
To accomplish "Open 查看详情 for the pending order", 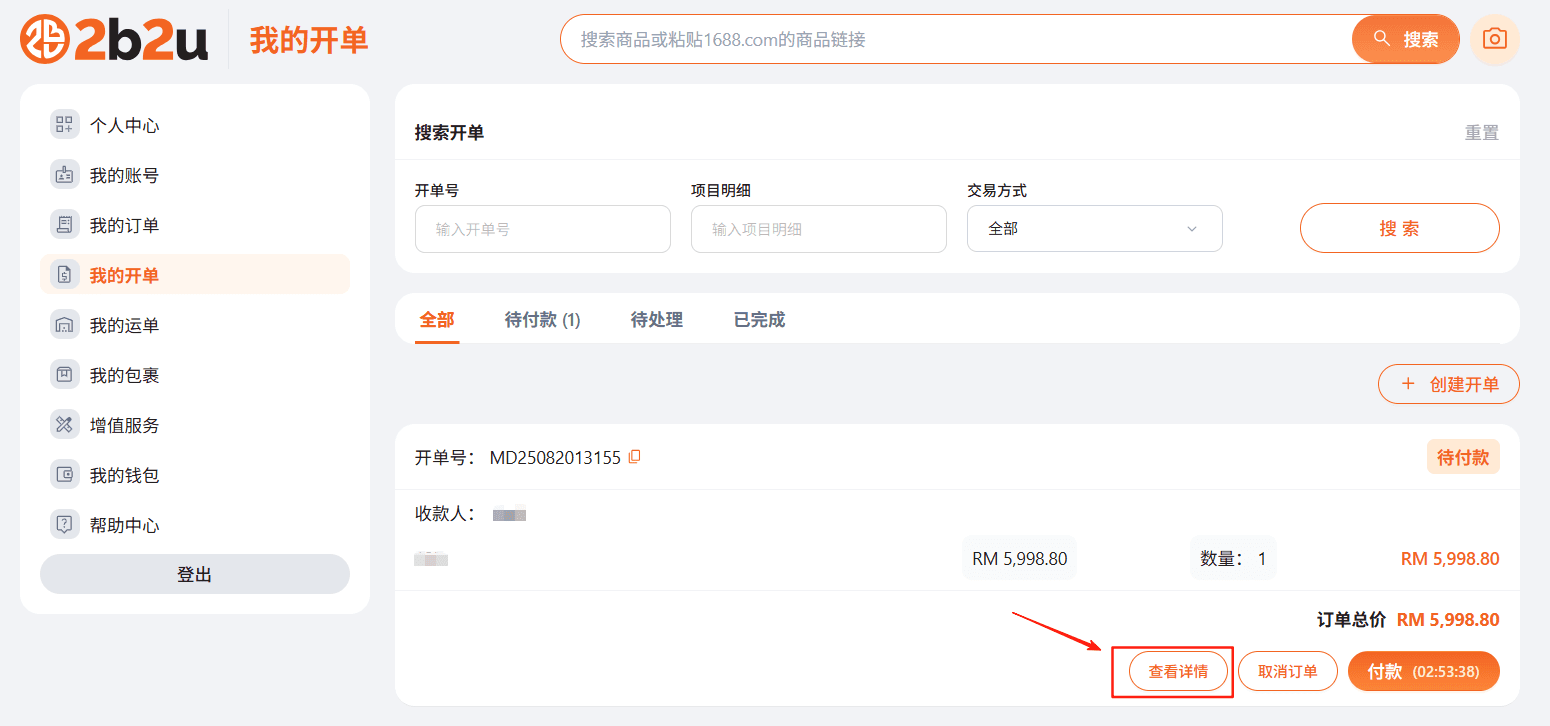I will 1177,671.
